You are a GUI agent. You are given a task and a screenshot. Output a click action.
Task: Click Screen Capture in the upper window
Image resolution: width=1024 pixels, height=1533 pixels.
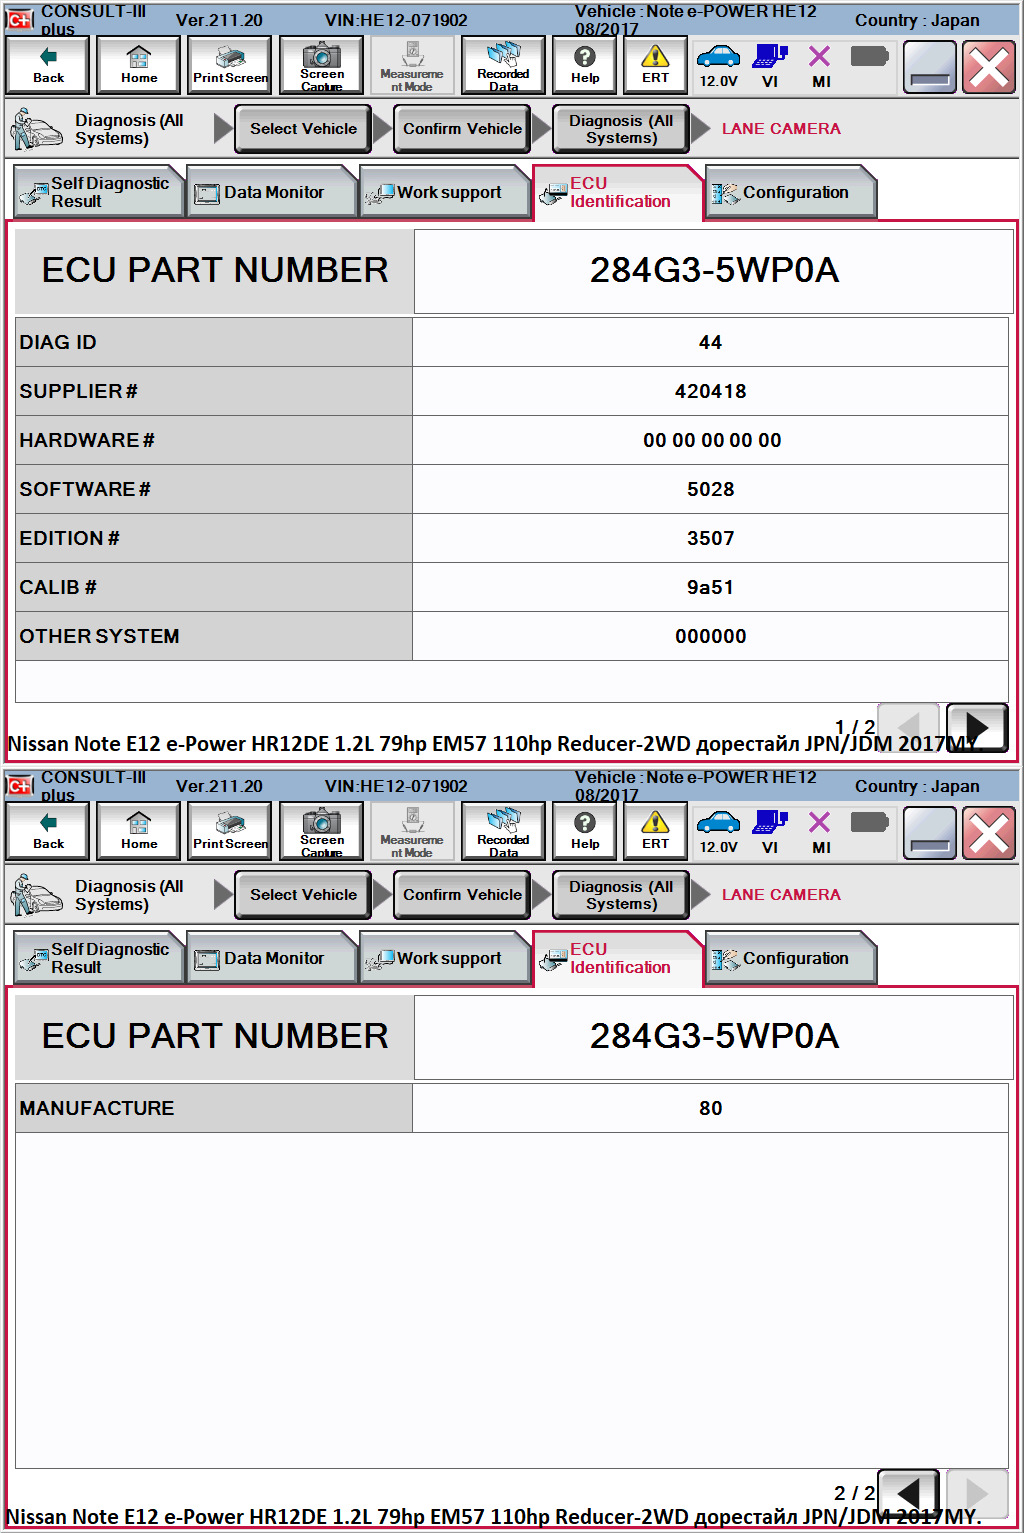(321, 65)
